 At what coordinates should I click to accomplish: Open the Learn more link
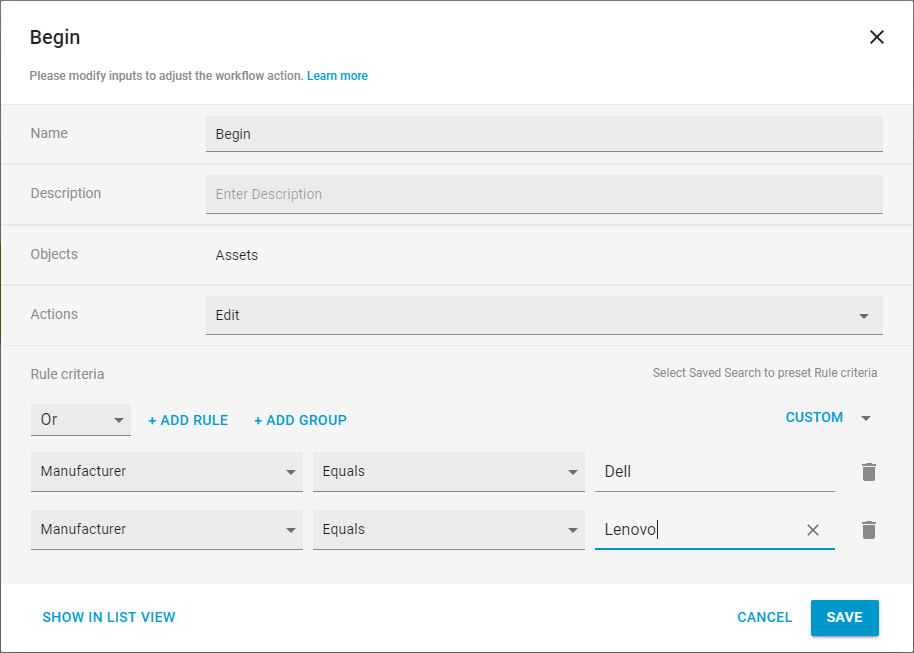tap(337, 76)
